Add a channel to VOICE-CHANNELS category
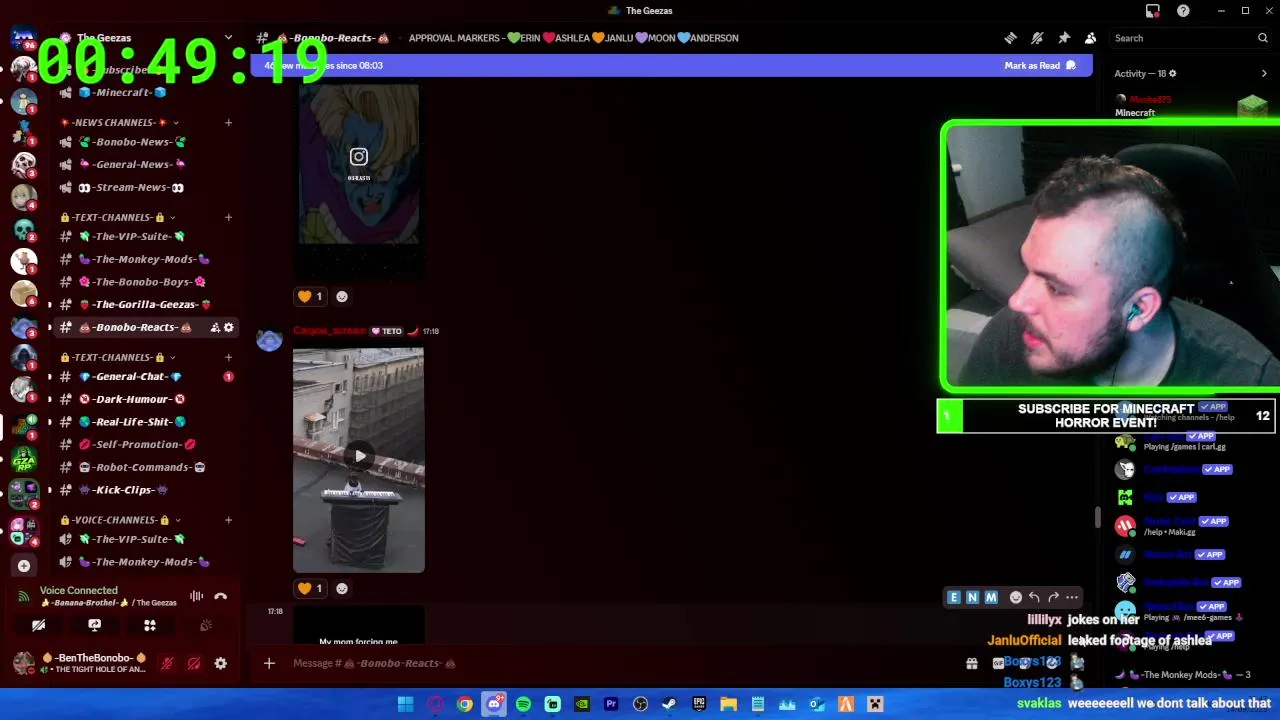Screen dimensions: 1280x720 tap(228, 520)
